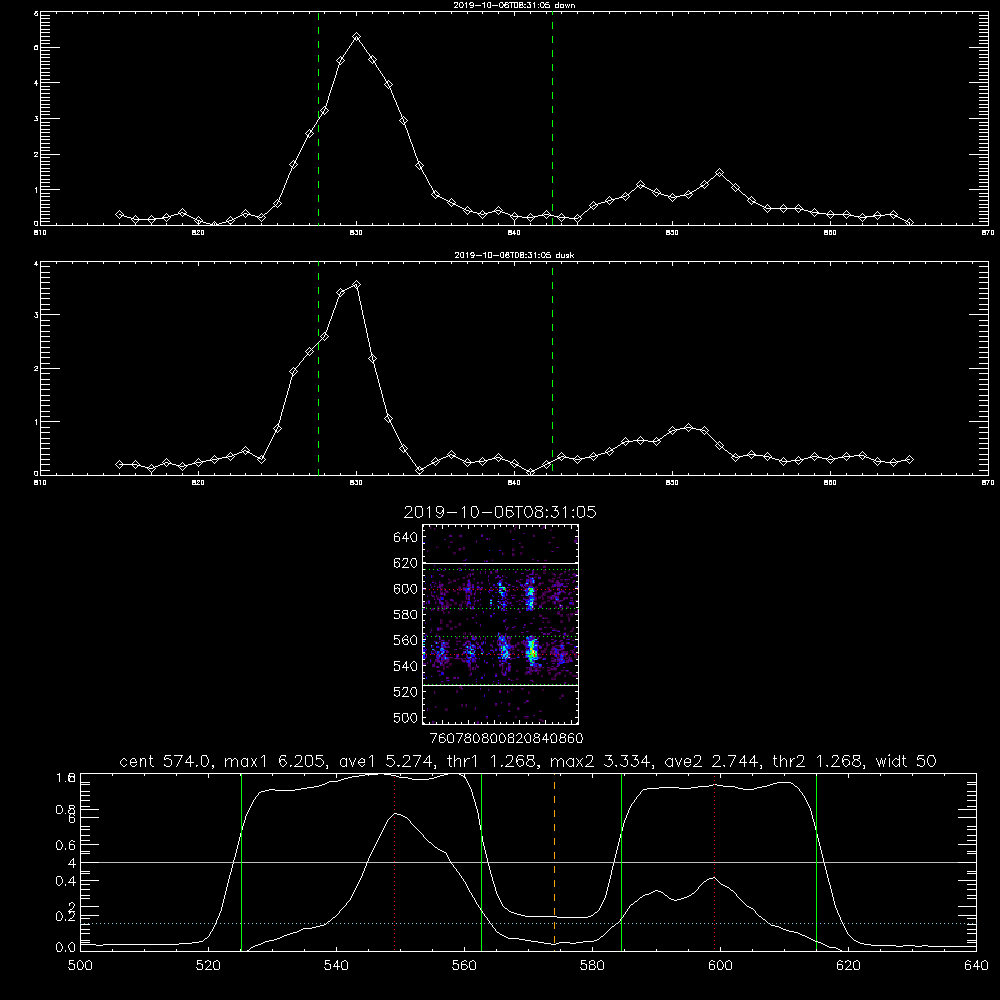1000x1000 pixels.
Task: Click the red dotted line near 549 in bottom plot
Action: point(395,861)
